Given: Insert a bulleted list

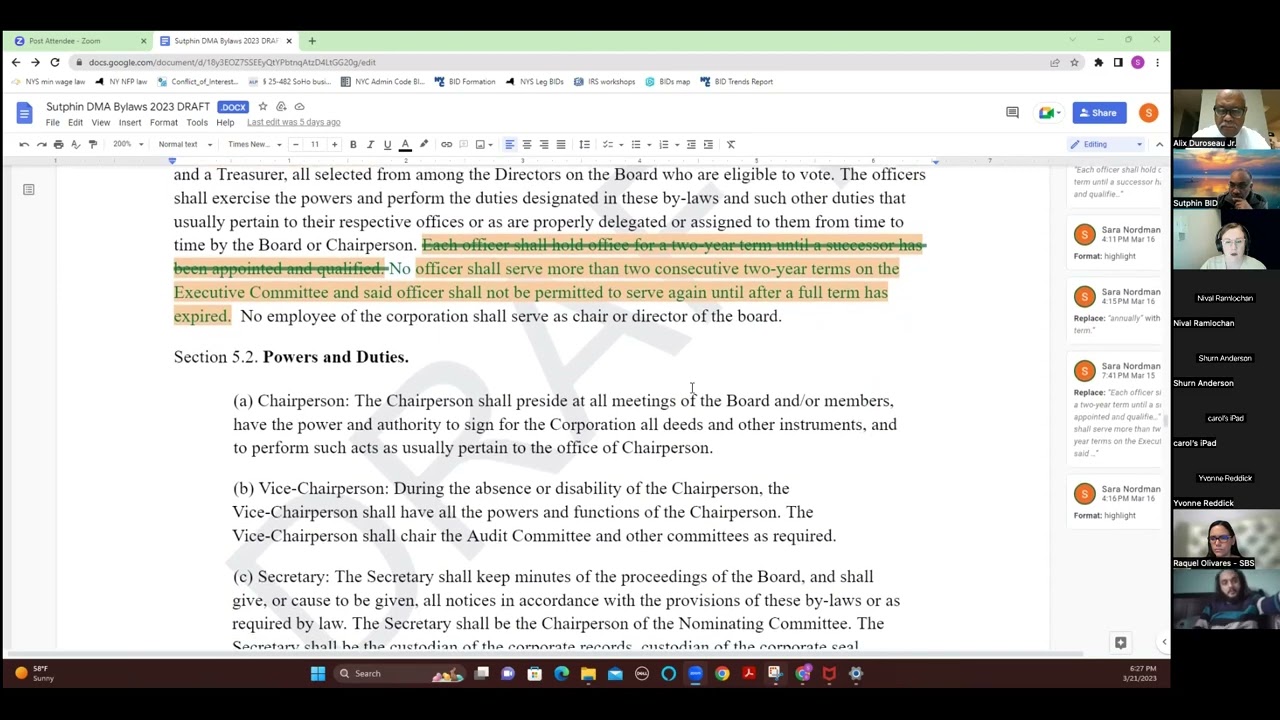Looking at the screenshot, I should (635, 144).
